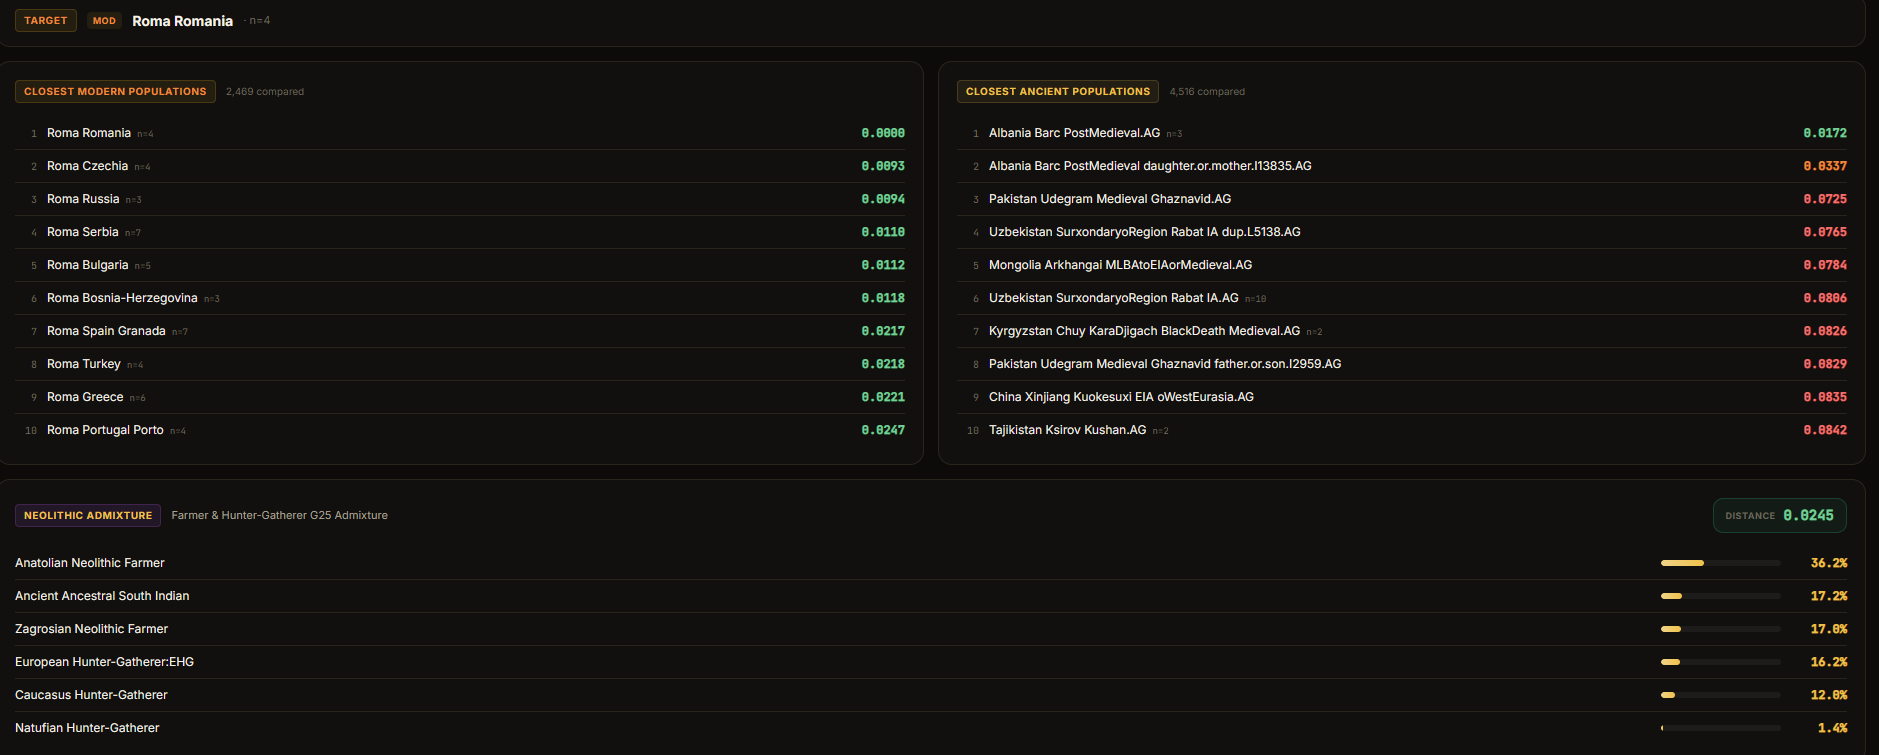Select Pakistan Udegram Medieval Ghaznavid.AG row

click(1402, 199)
